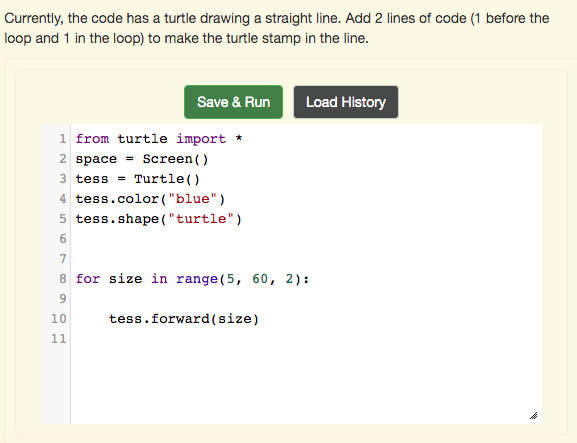The image size is (577, 443).
Task: Click the line 'tess = Turtle()'
Action: [x=138, y=179]
